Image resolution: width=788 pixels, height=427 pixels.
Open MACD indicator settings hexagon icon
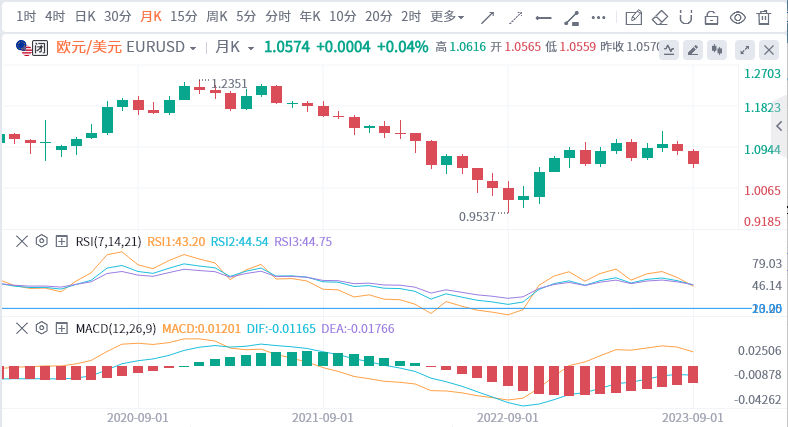click(42, 328)
